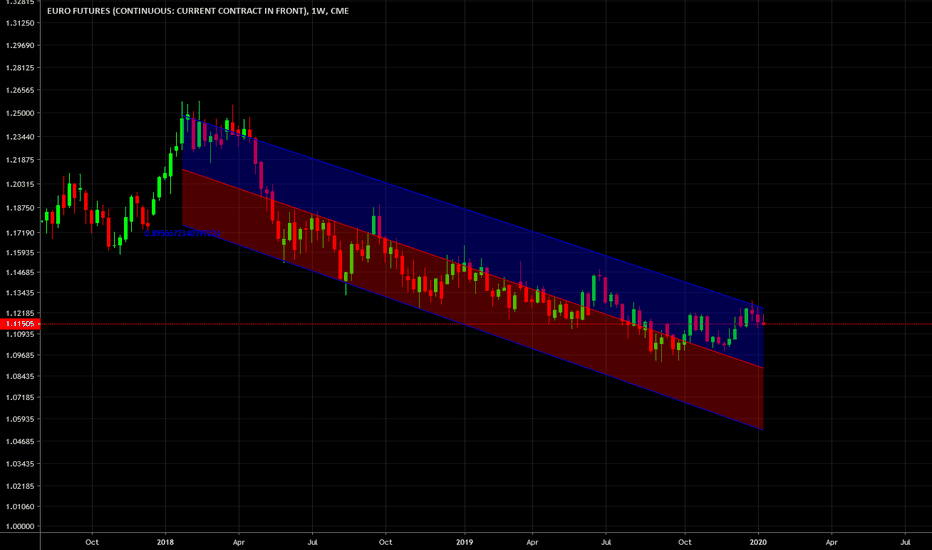The width and height of the screenshot is (932, 550).
Task: Click the 1.05935 price axis label
Action: pos(20,419)
